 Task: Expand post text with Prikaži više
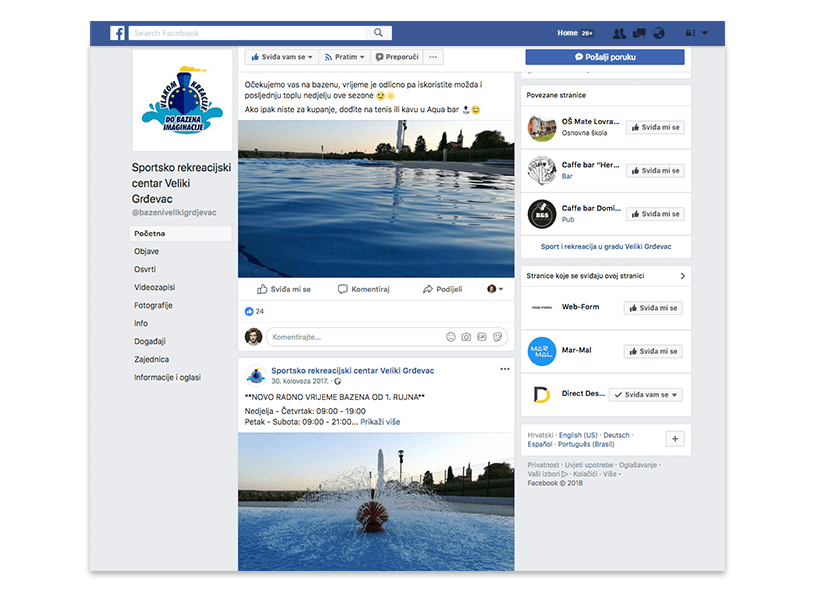[380, 422]
